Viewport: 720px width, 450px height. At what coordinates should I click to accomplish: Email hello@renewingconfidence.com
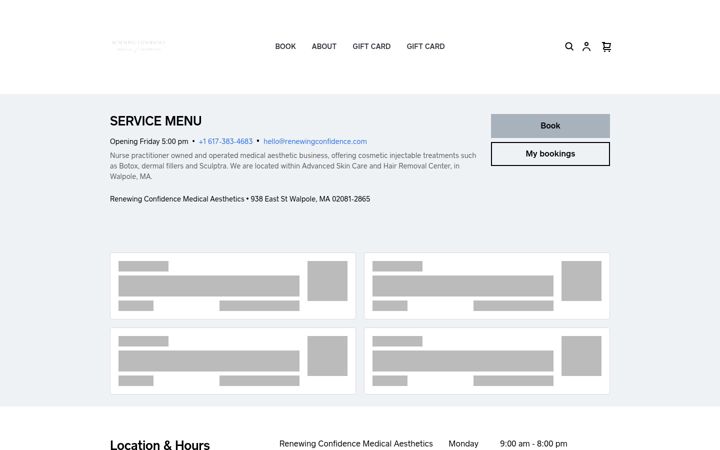pos(315,141)
